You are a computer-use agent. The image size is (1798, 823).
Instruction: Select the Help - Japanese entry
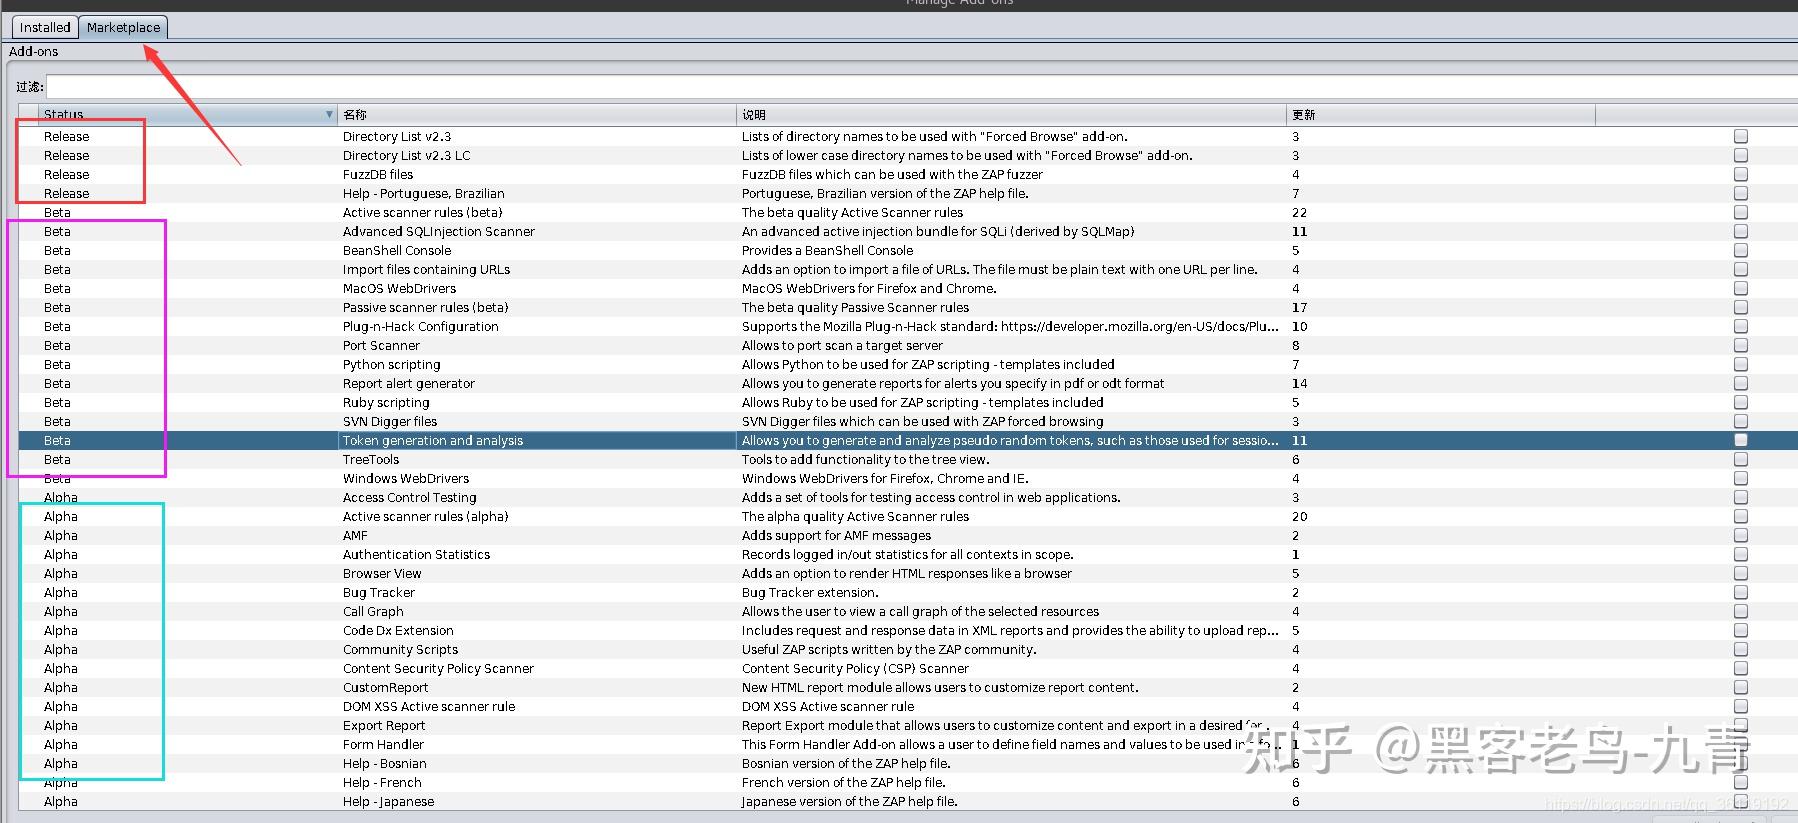coord(388,801)
